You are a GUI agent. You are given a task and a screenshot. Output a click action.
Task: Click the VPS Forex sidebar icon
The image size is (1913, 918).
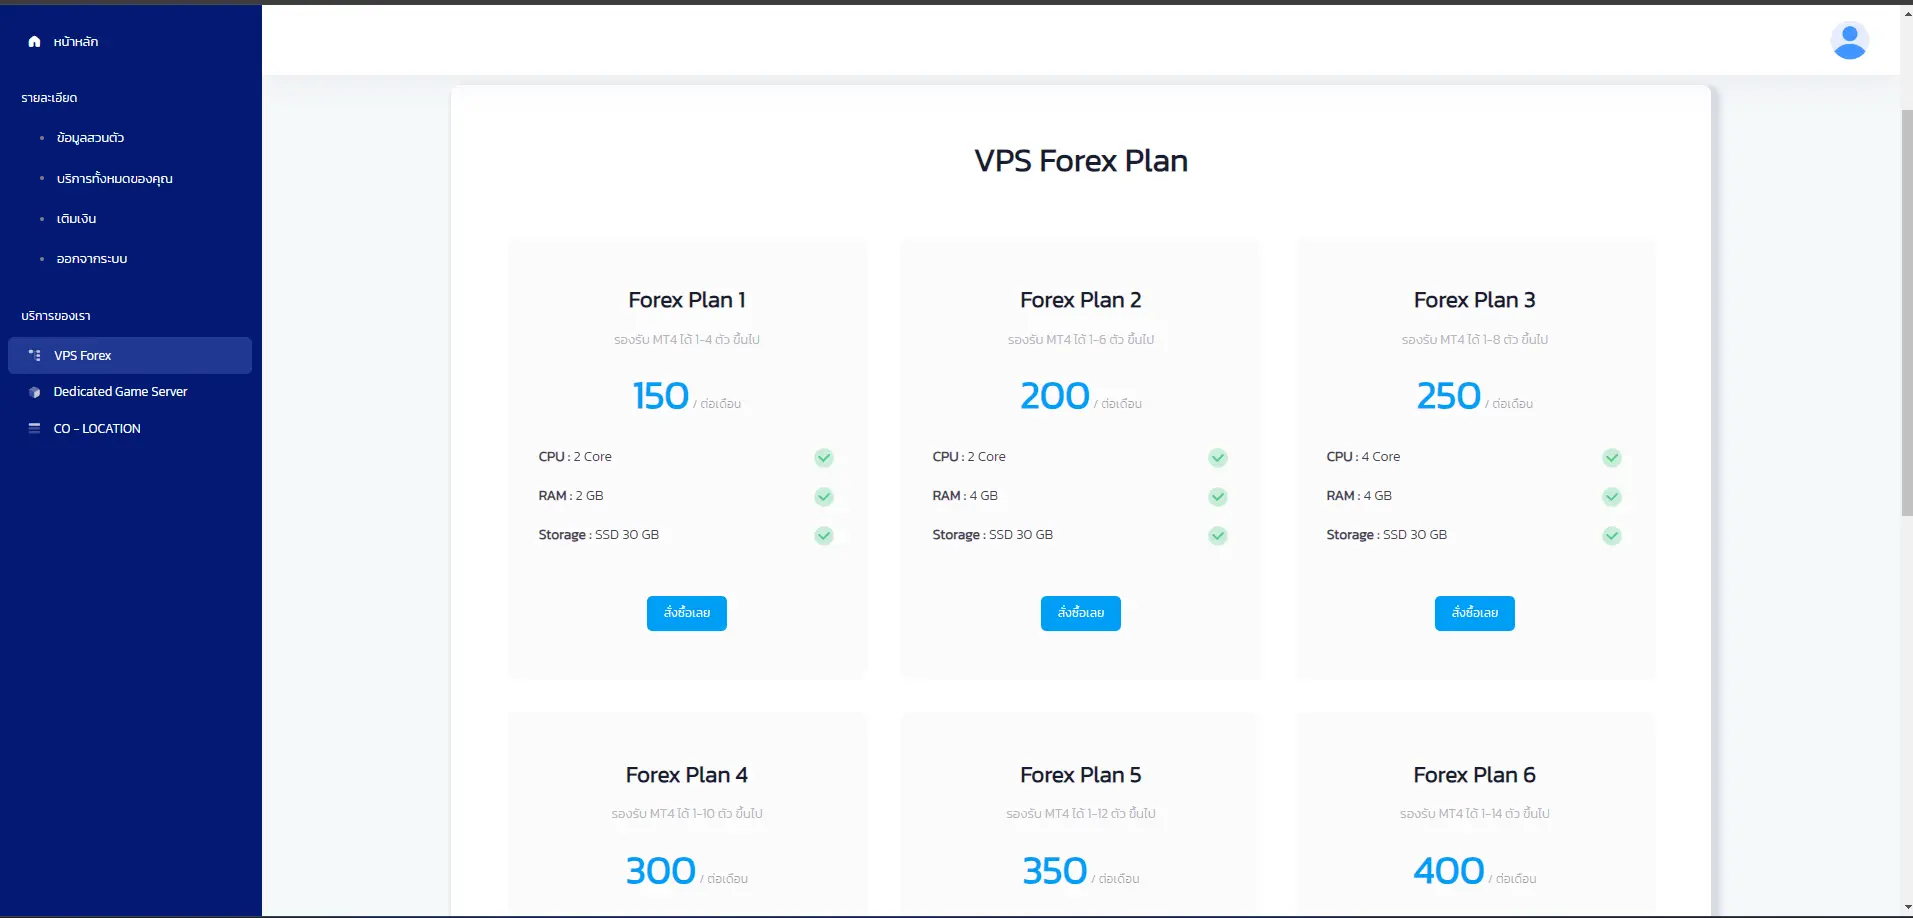pos(35,355)
